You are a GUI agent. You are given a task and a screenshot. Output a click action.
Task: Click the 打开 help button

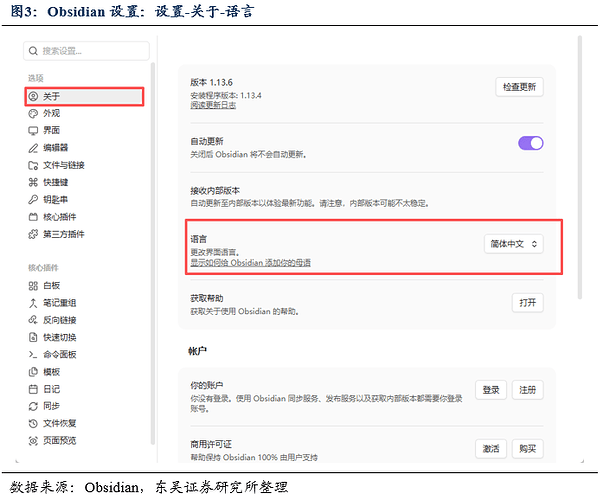[x=528, y=303]
